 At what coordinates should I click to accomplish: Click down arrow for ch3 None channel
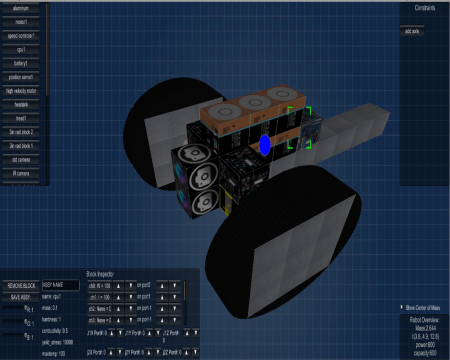pos(131,320)
